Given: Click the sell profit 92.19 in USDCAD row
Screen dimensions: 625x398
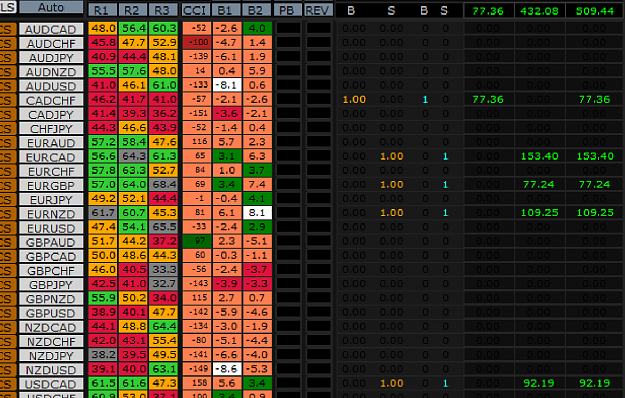Looking at the screenshot, I should point(539,383).
